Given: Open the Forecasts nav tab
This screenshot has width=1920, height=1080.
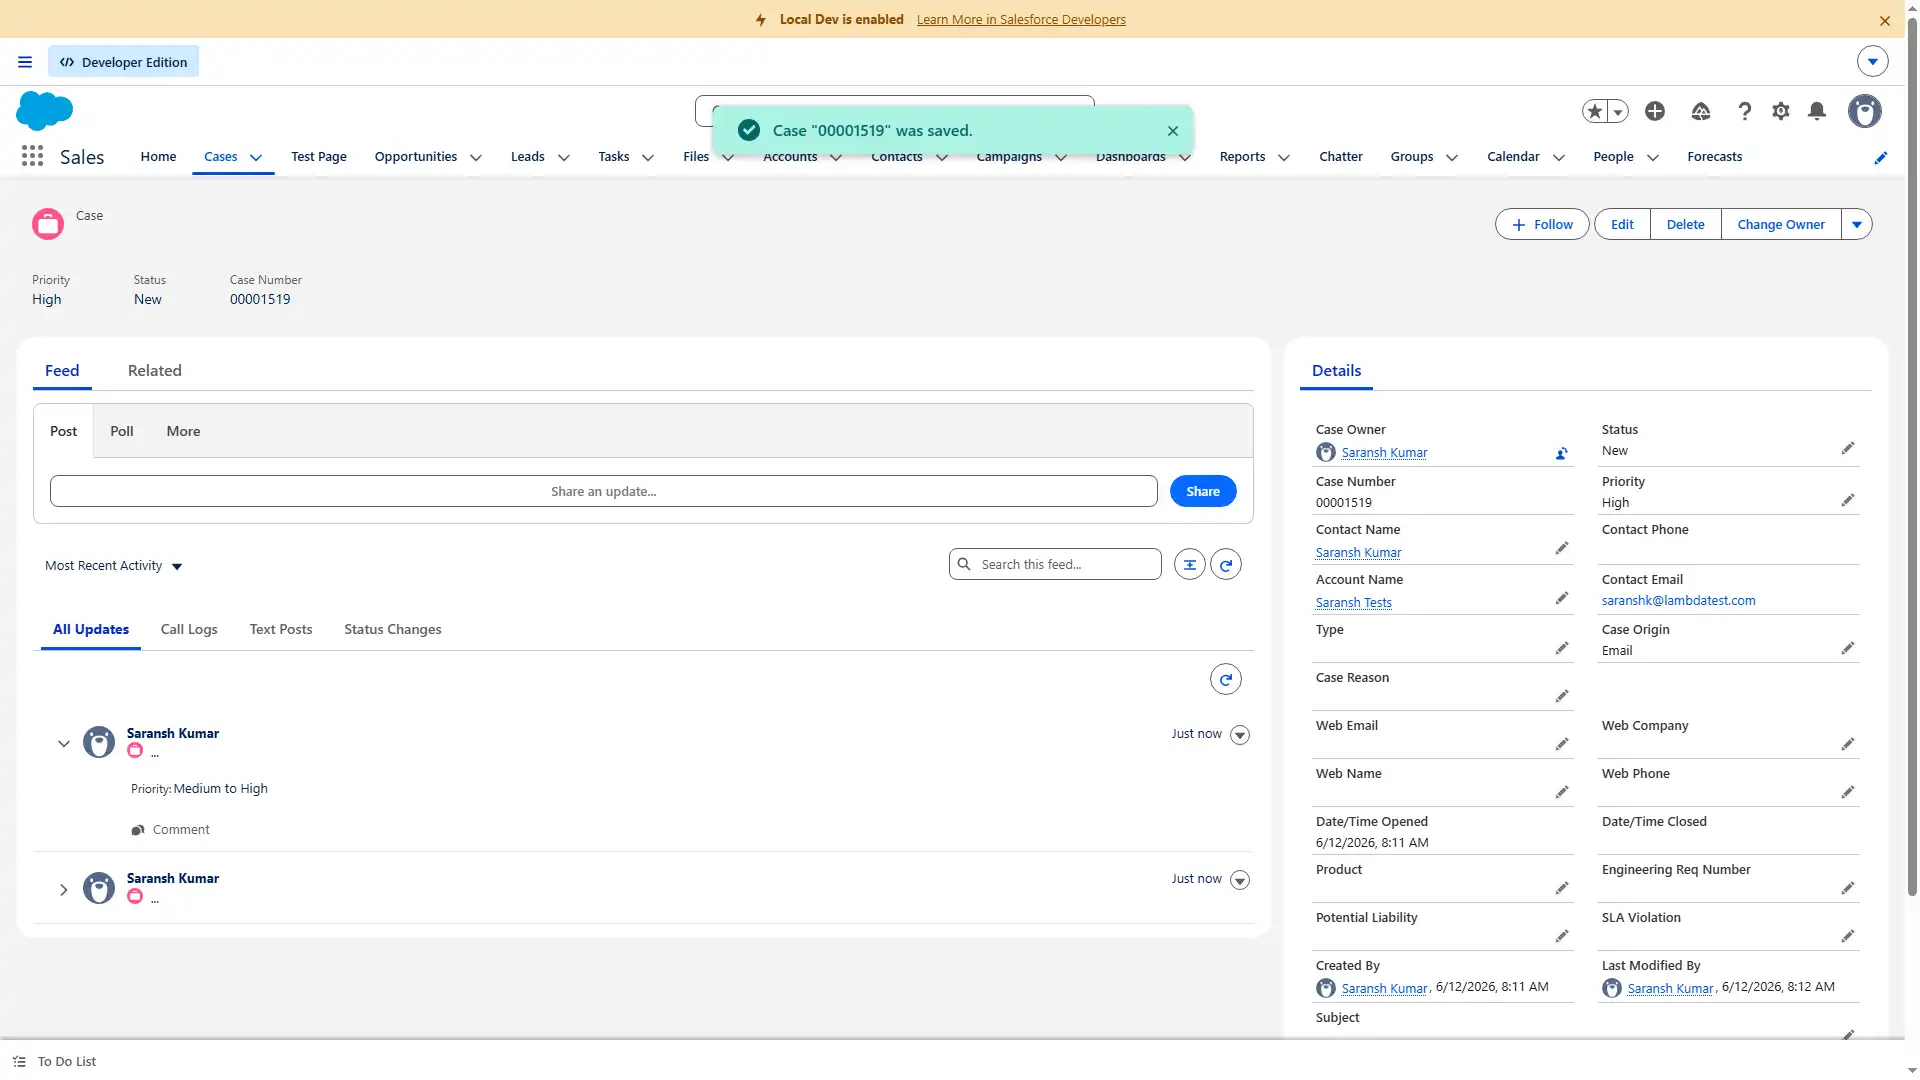Looking at the screenshot, I should coord(1715,157).
